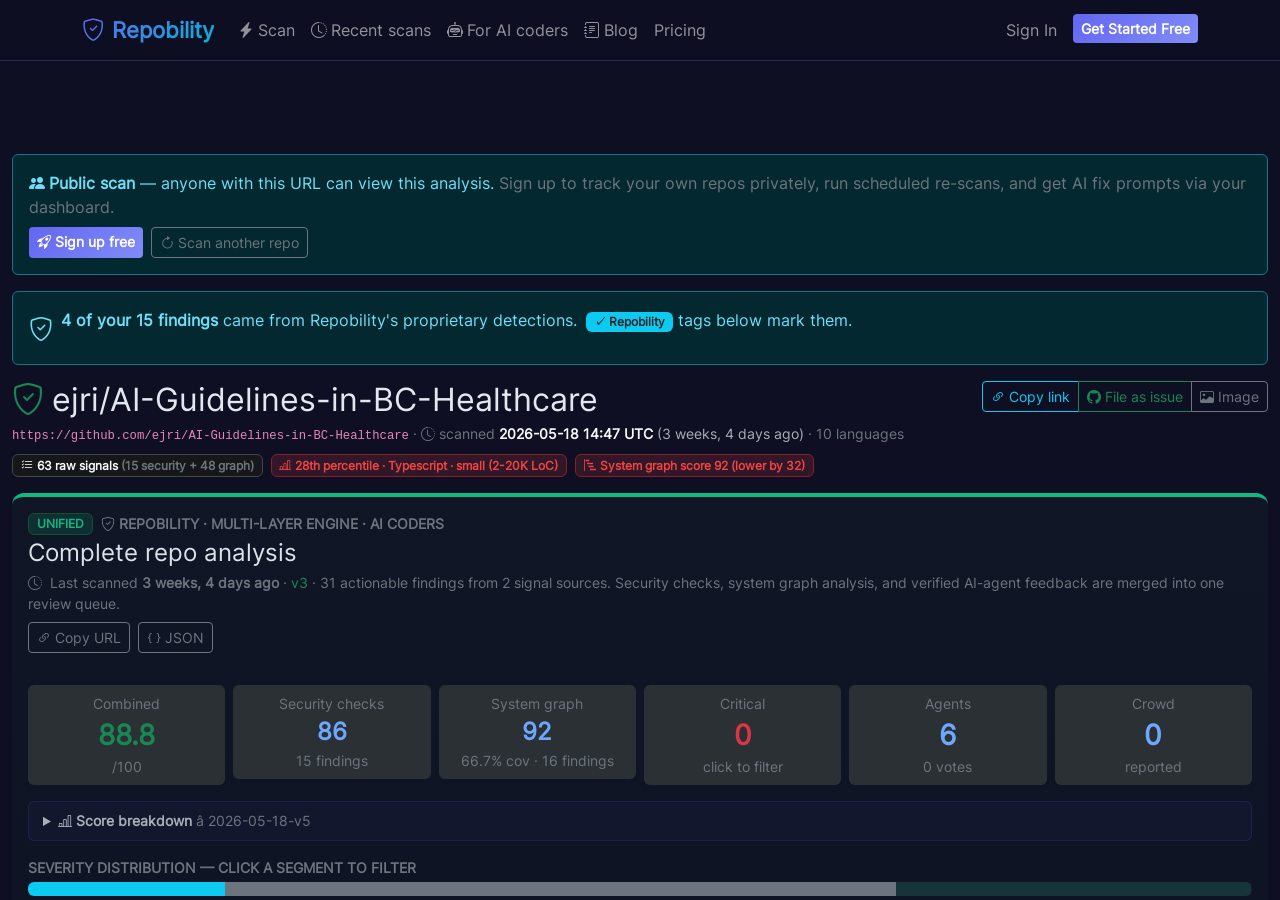1280x900 pixels.
Task: Open the Scan nav item
Action: tap(267, 30)
